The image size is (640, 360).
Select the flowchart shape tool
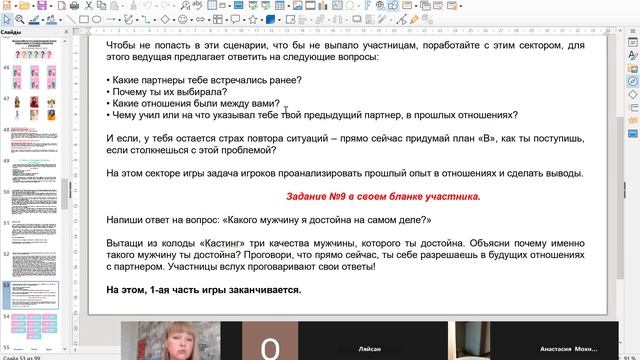tap(218, 19)
